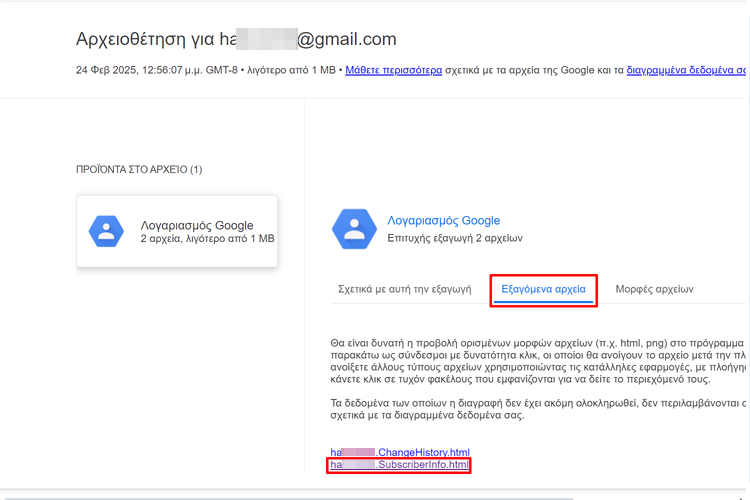Click the archive date '24 Φεβ 2025' text
Screen dimensions: 750x500
tap(106, 70)
